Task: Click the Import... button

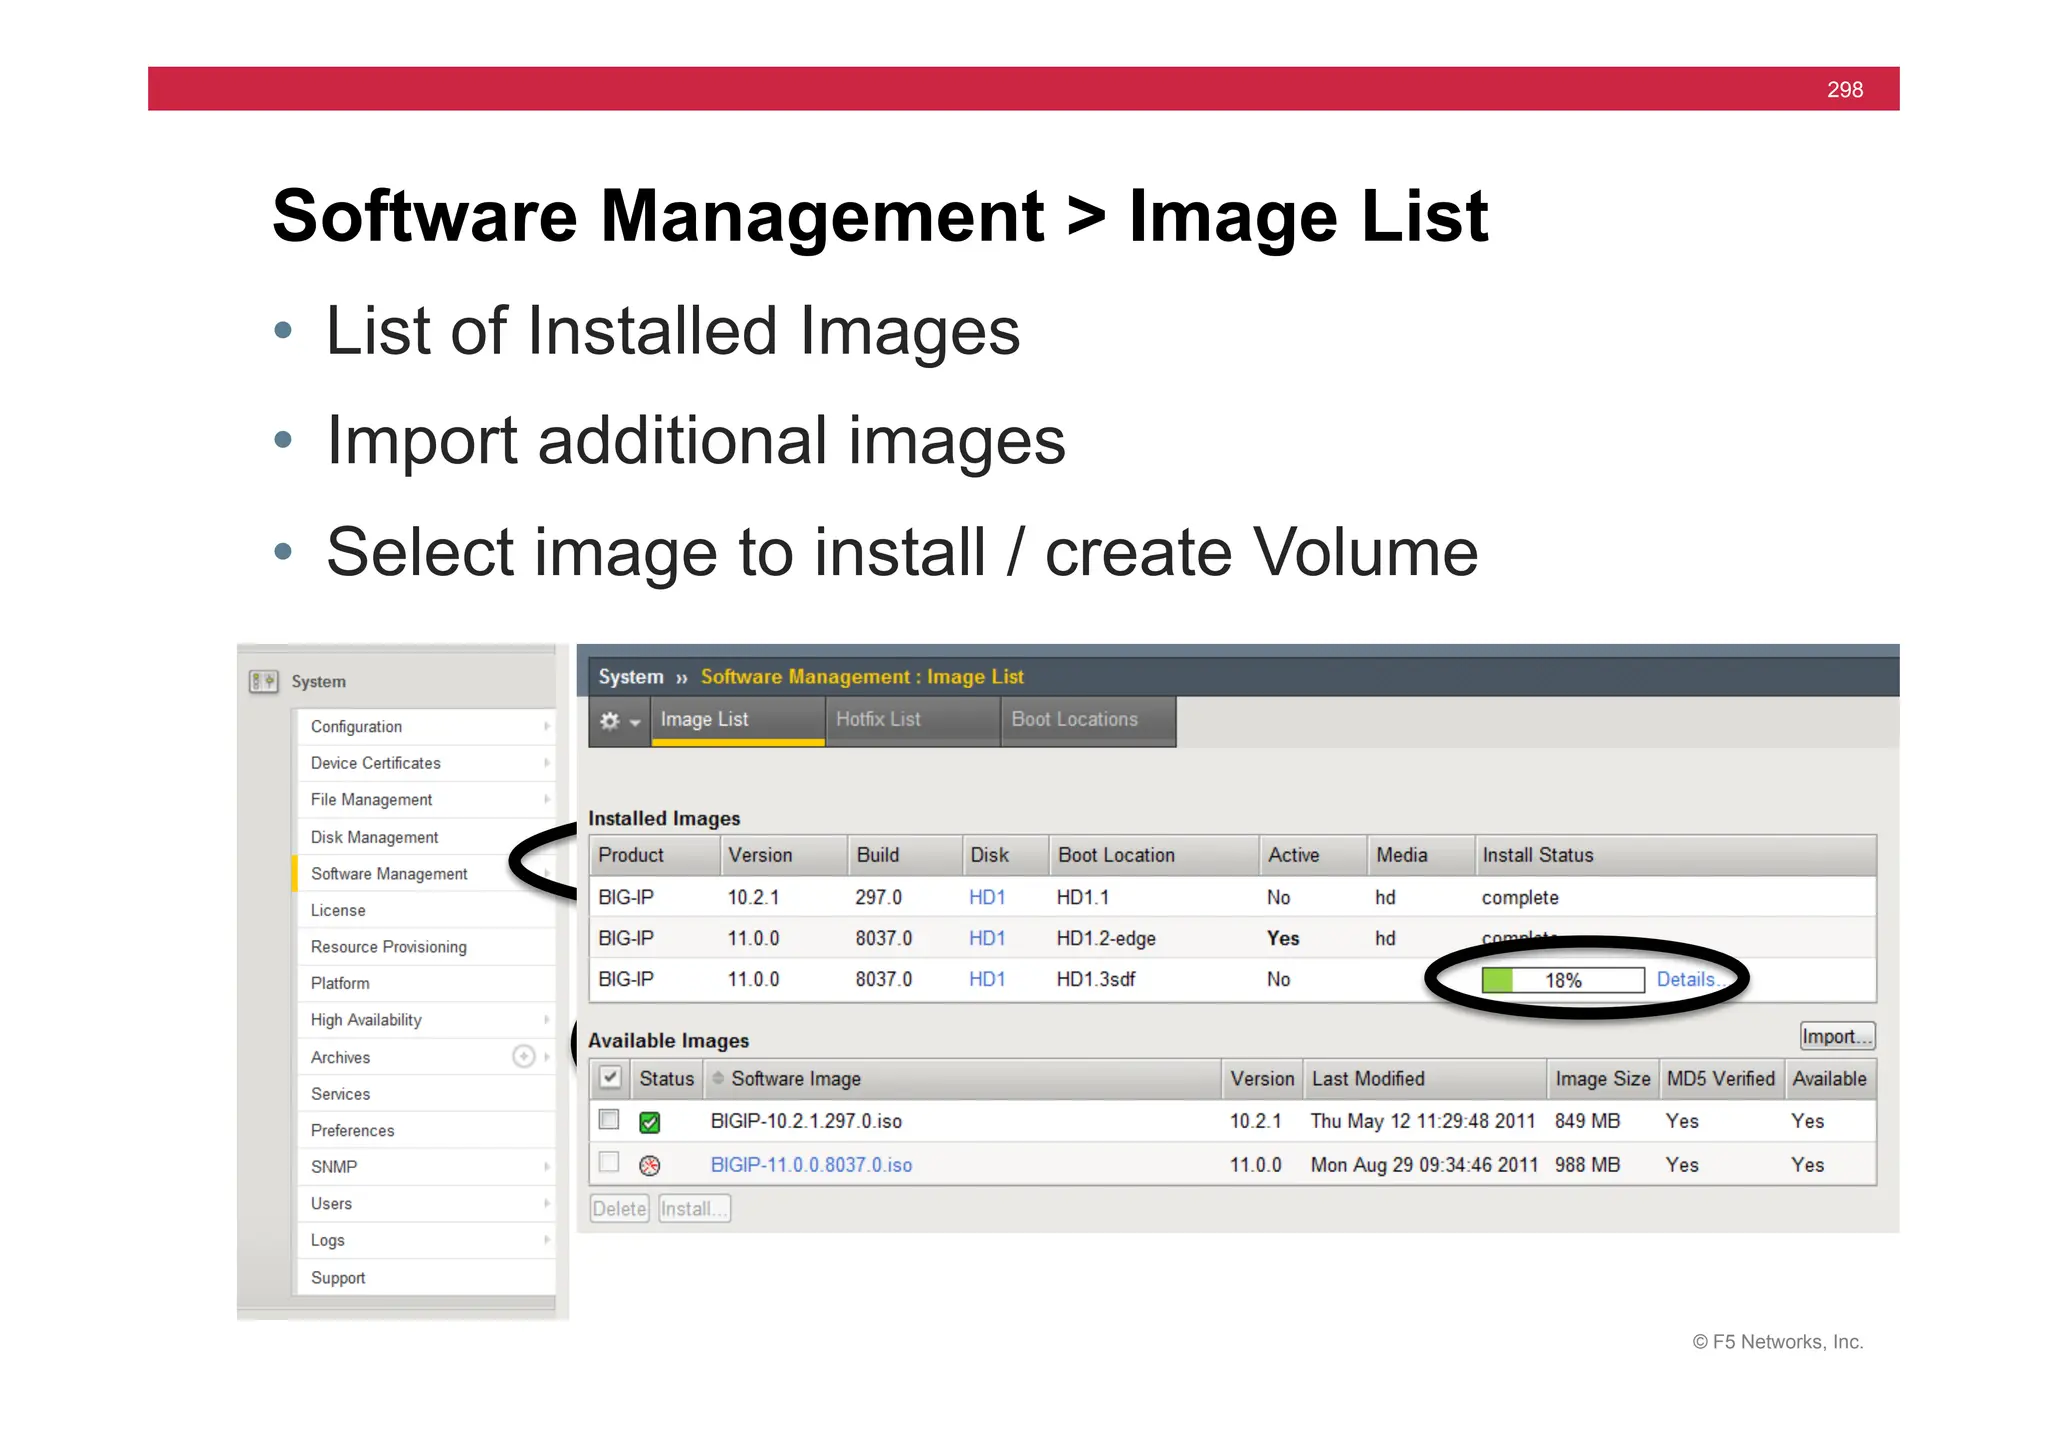Action: click(x=1837, y=1036)
